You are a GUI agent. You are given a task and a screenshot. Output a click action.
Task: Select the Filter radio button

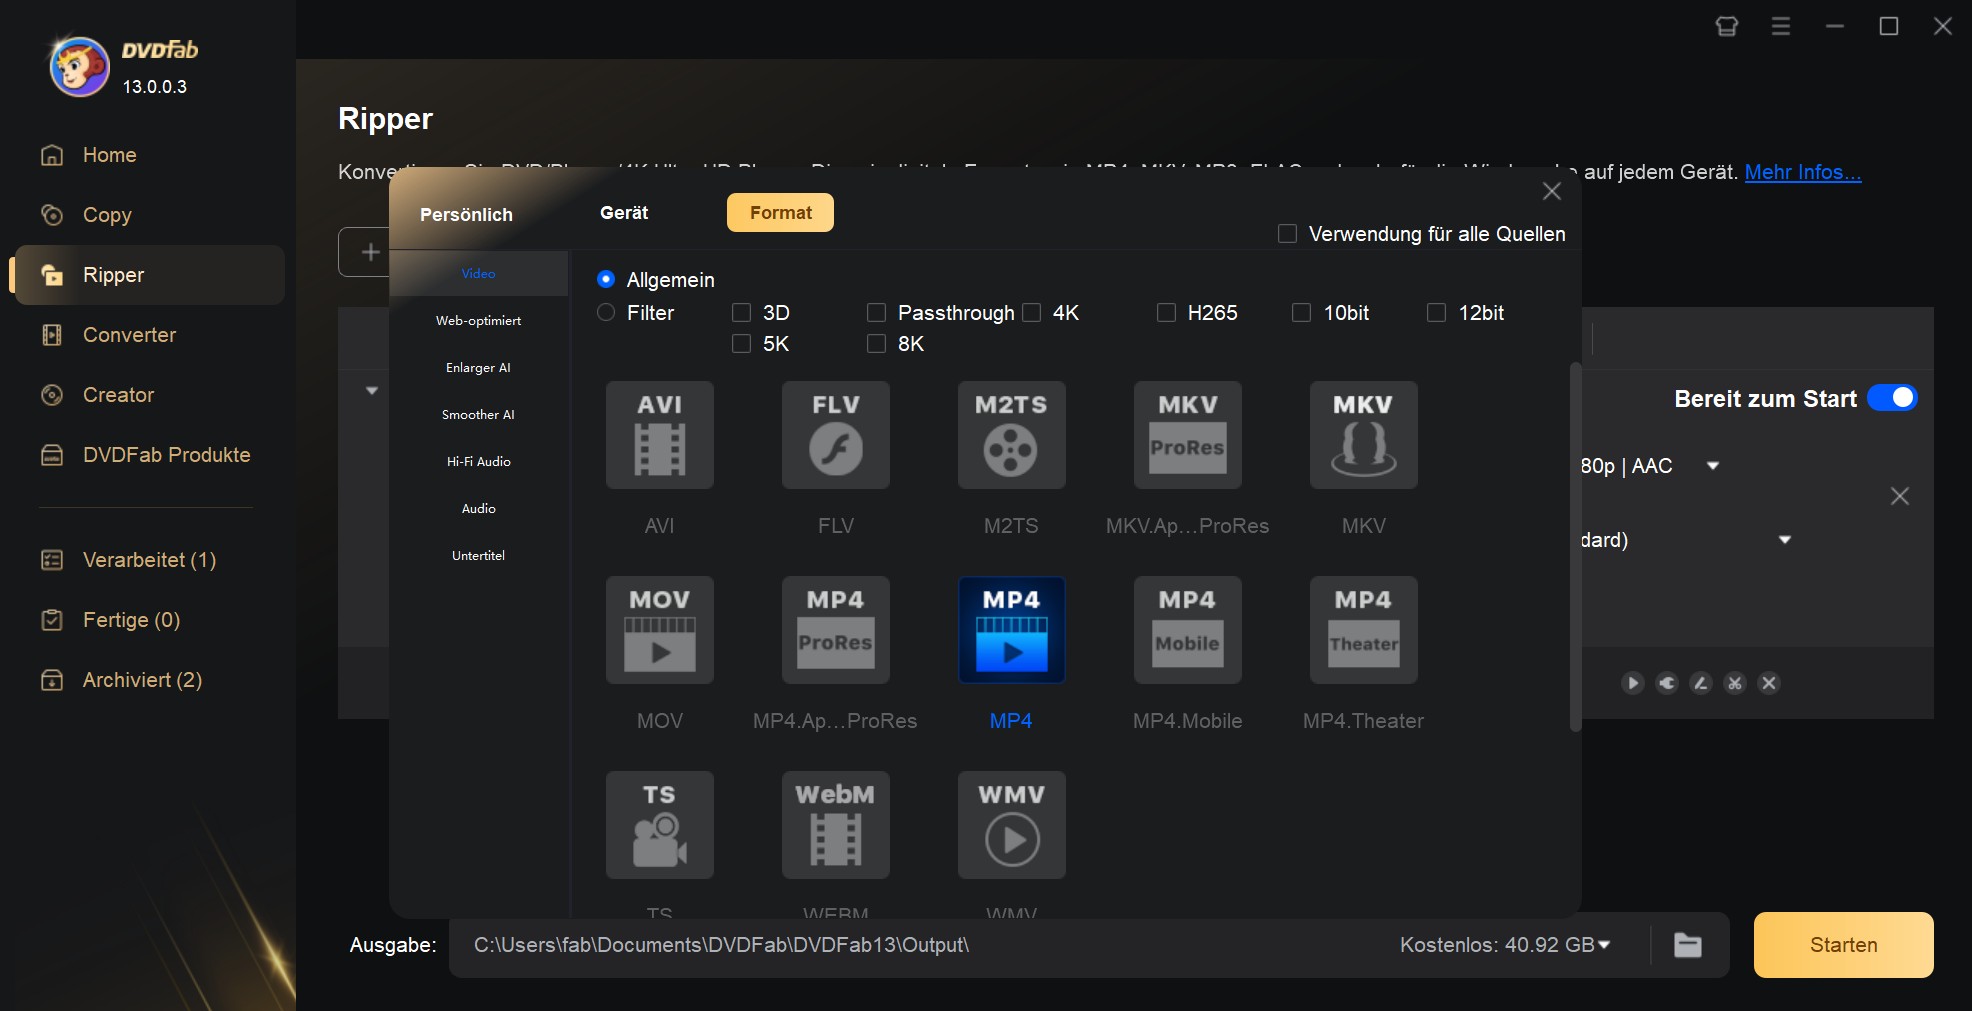pyautogui.click(x=606, y=312)
